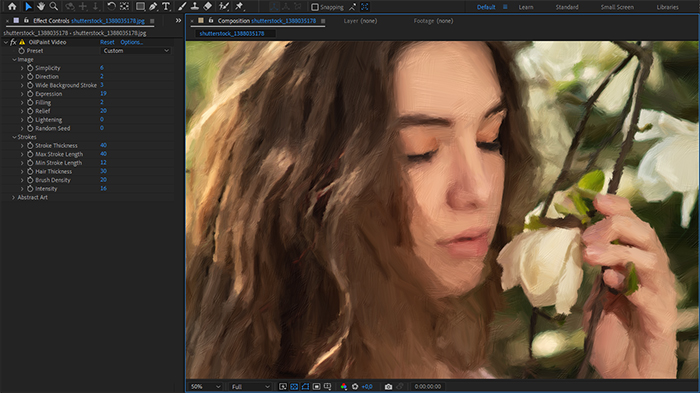Click the Wide Background Stroke label
Screen dimensions: 700x393
[66, 85]
